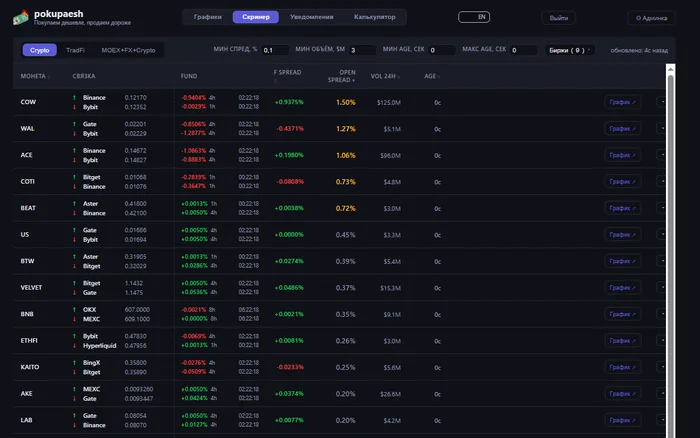Switch to the TradFi market filter
This screenshot has height=438, width=700.
[75, 50]
